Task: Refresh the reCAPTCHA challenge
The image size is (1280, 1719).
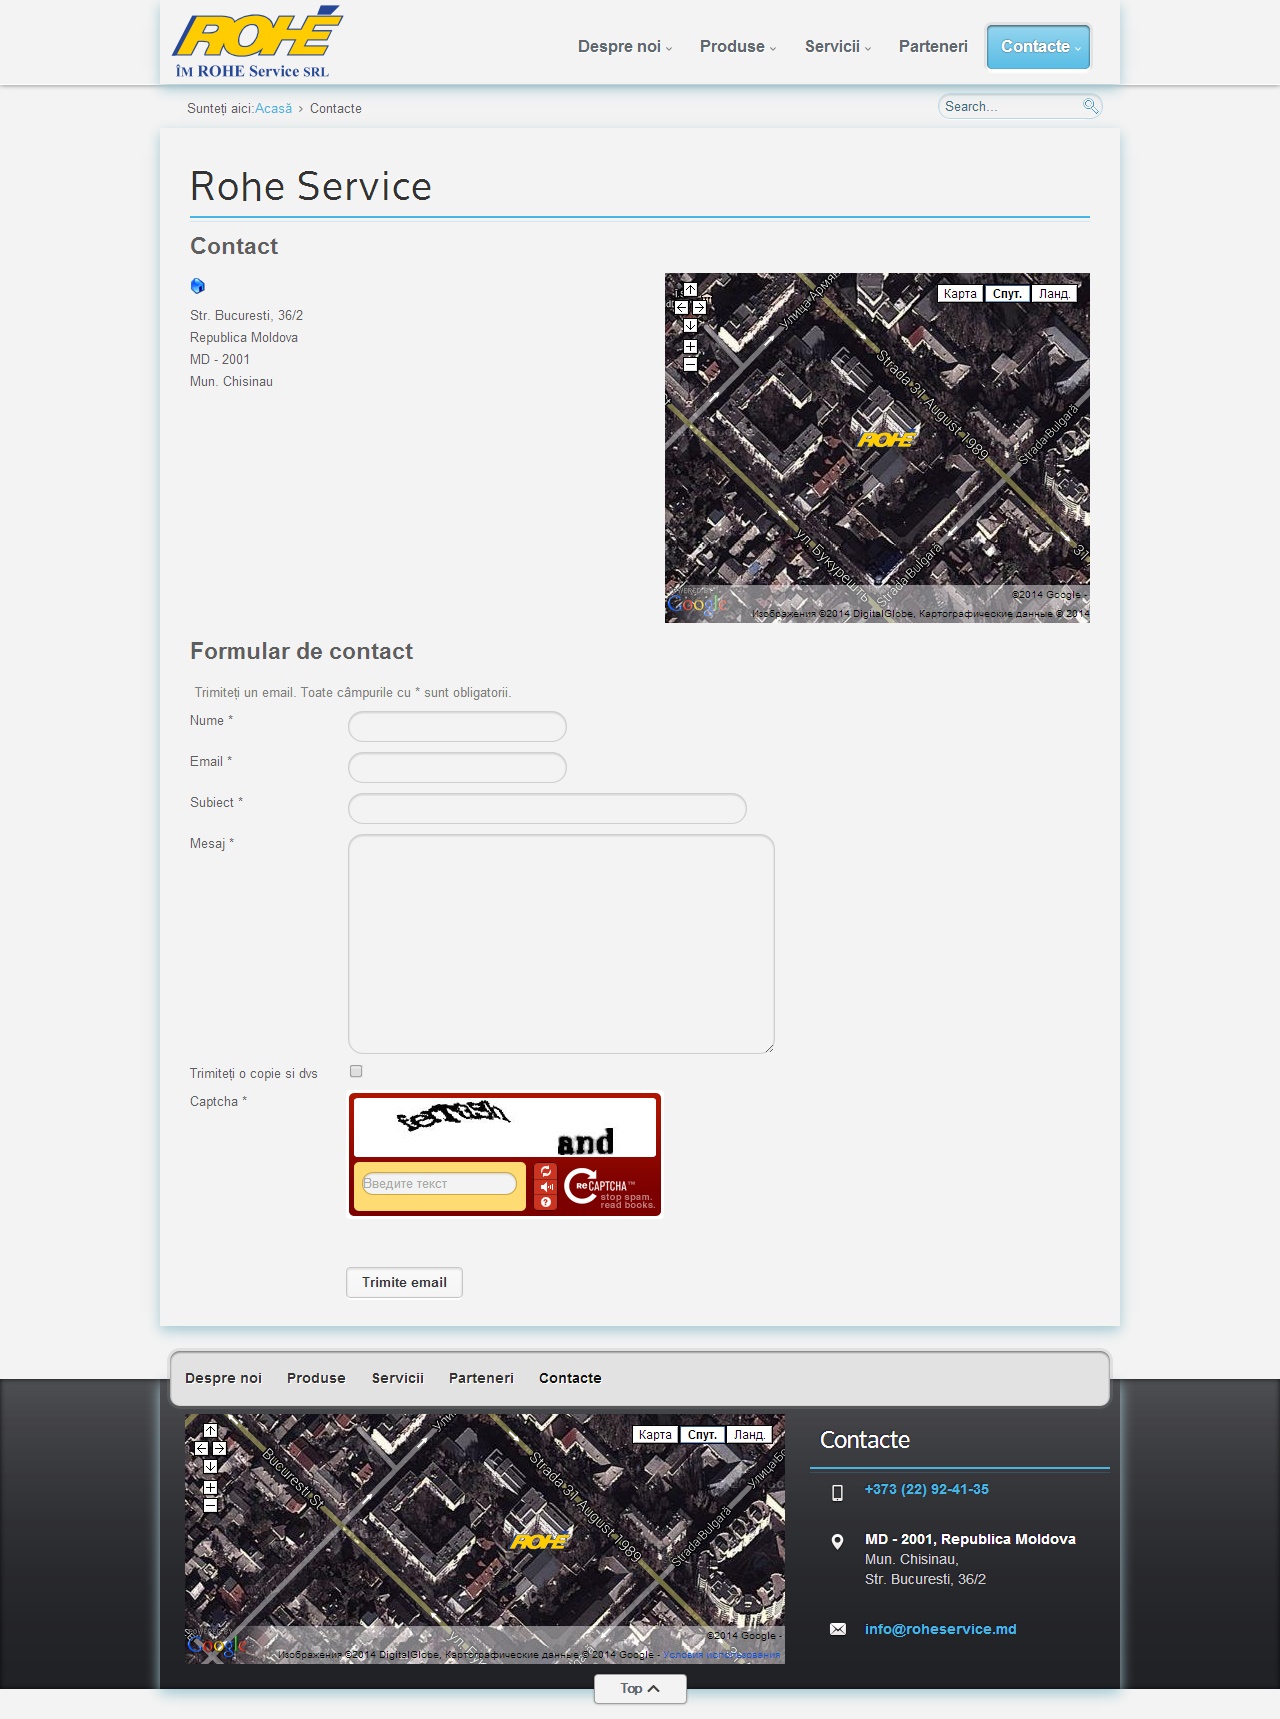Action: coord(546,1171)
